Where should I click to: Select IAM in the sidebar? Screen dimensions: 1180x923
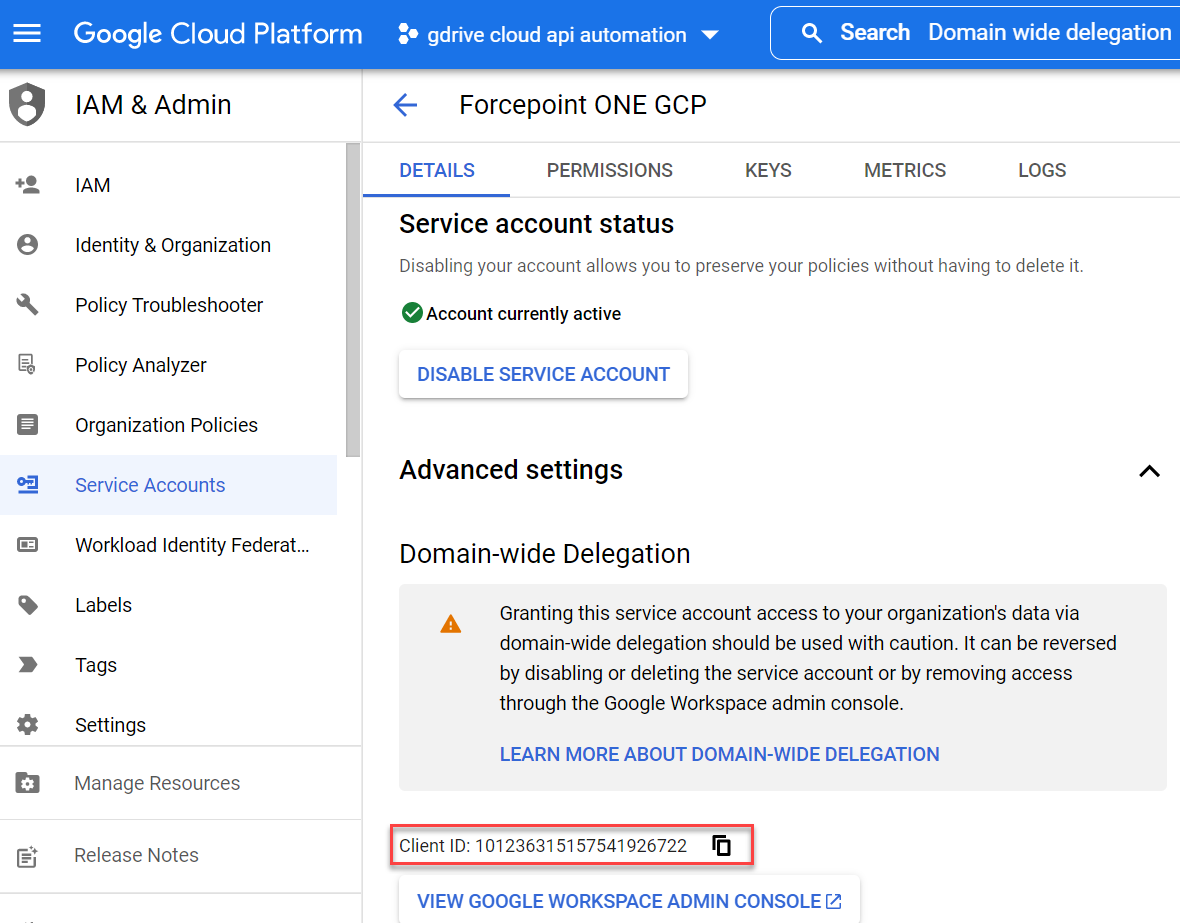click(92, 184)
